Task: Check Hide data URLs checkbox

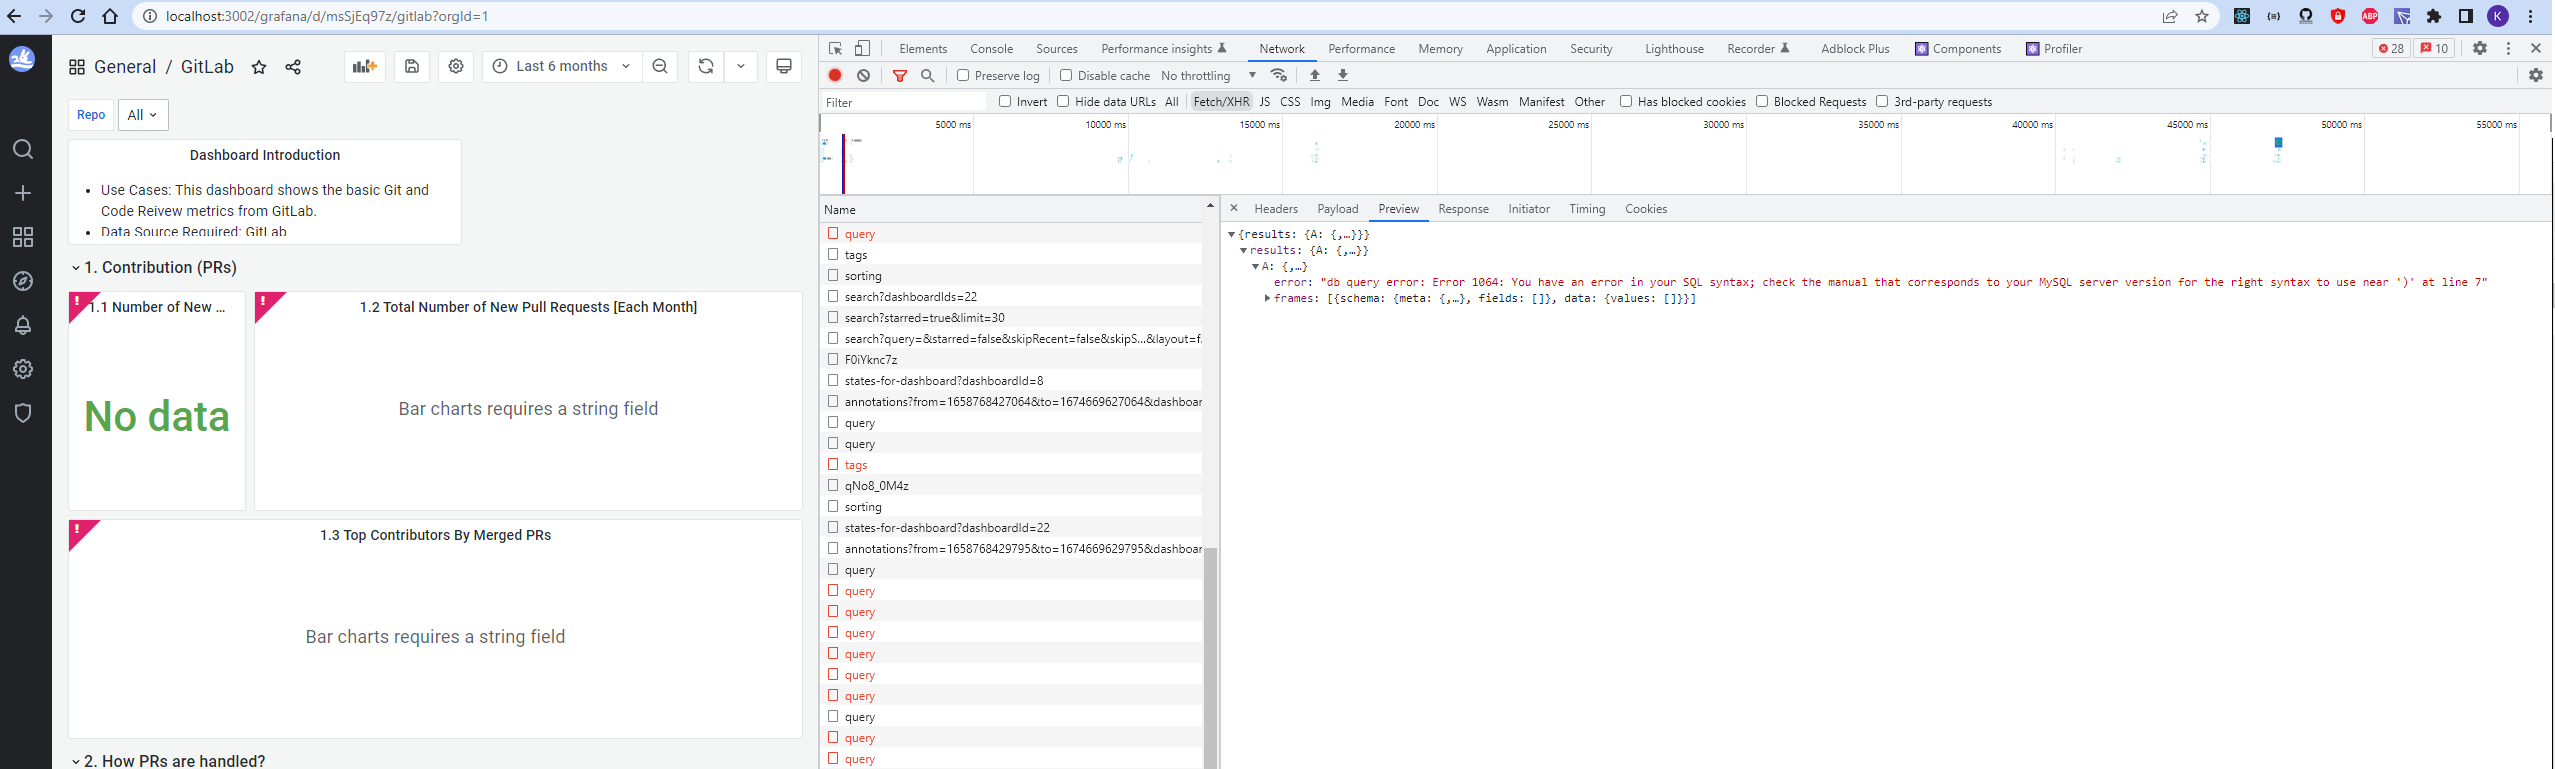Action: (x=1063, y=101)
